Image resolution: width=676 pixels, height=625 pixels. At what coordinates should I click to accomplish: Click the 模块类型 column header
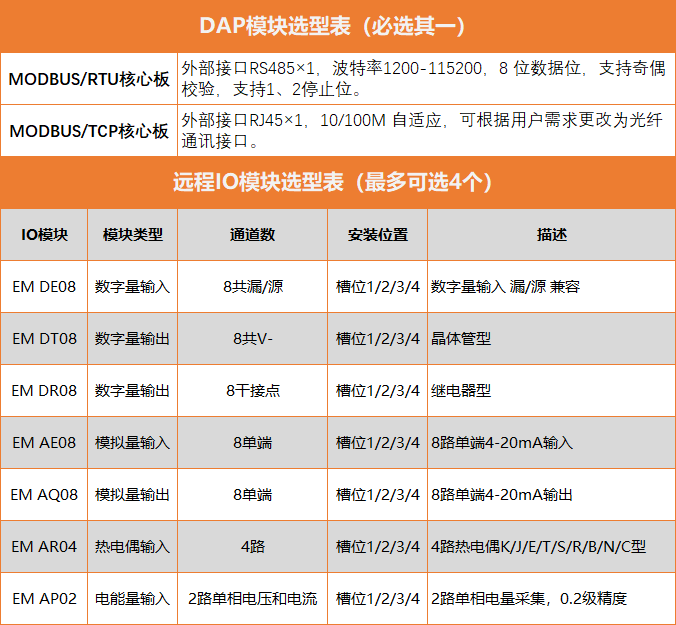[133, 235]
